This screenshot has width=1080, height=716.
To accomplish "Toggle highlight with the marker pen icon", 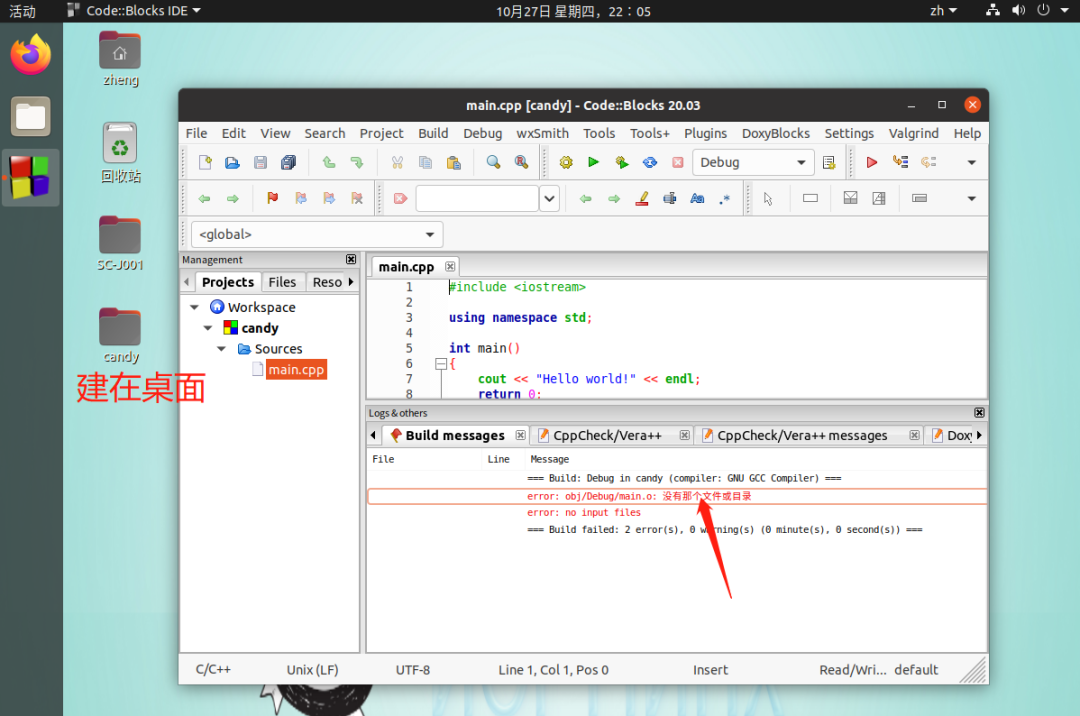I will (x=642, y=198).
